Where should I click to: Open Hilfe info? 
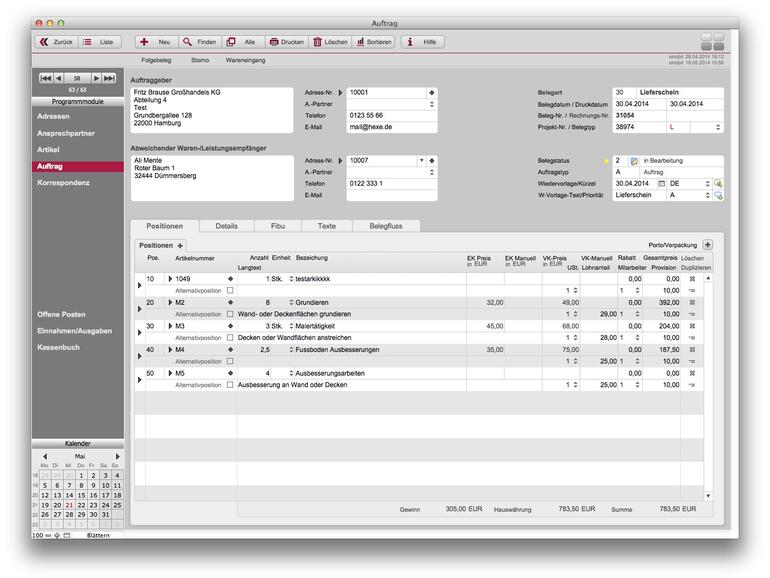[x=422, y=42]
